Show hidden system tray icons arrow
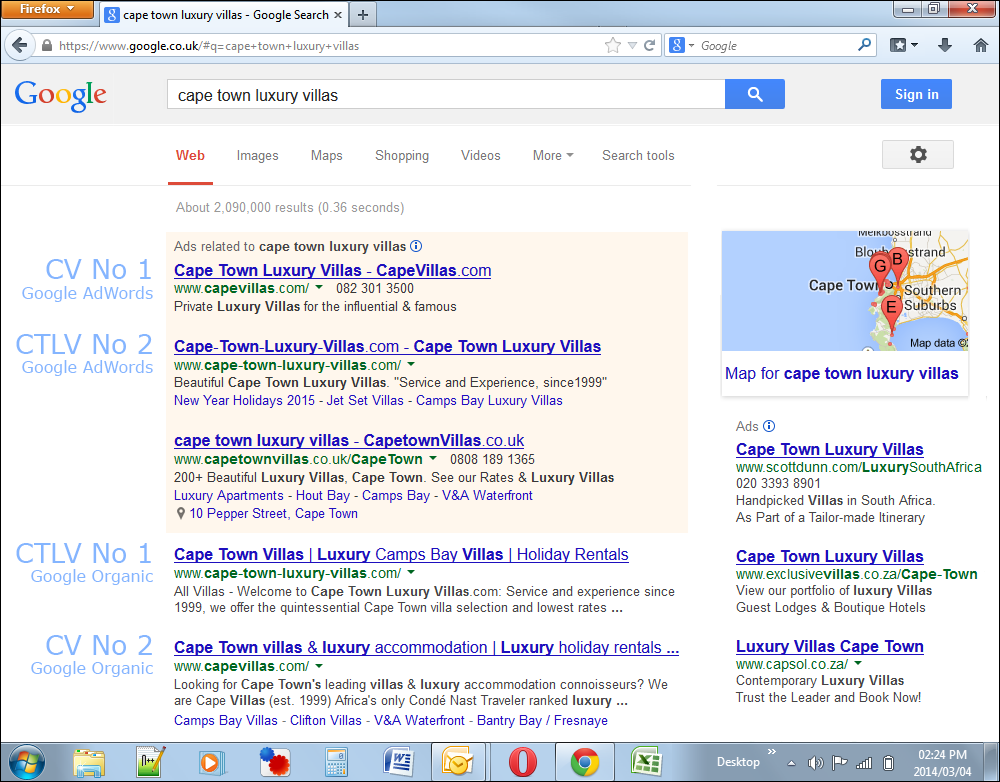 pyautogui.click(x=791, y=763)
